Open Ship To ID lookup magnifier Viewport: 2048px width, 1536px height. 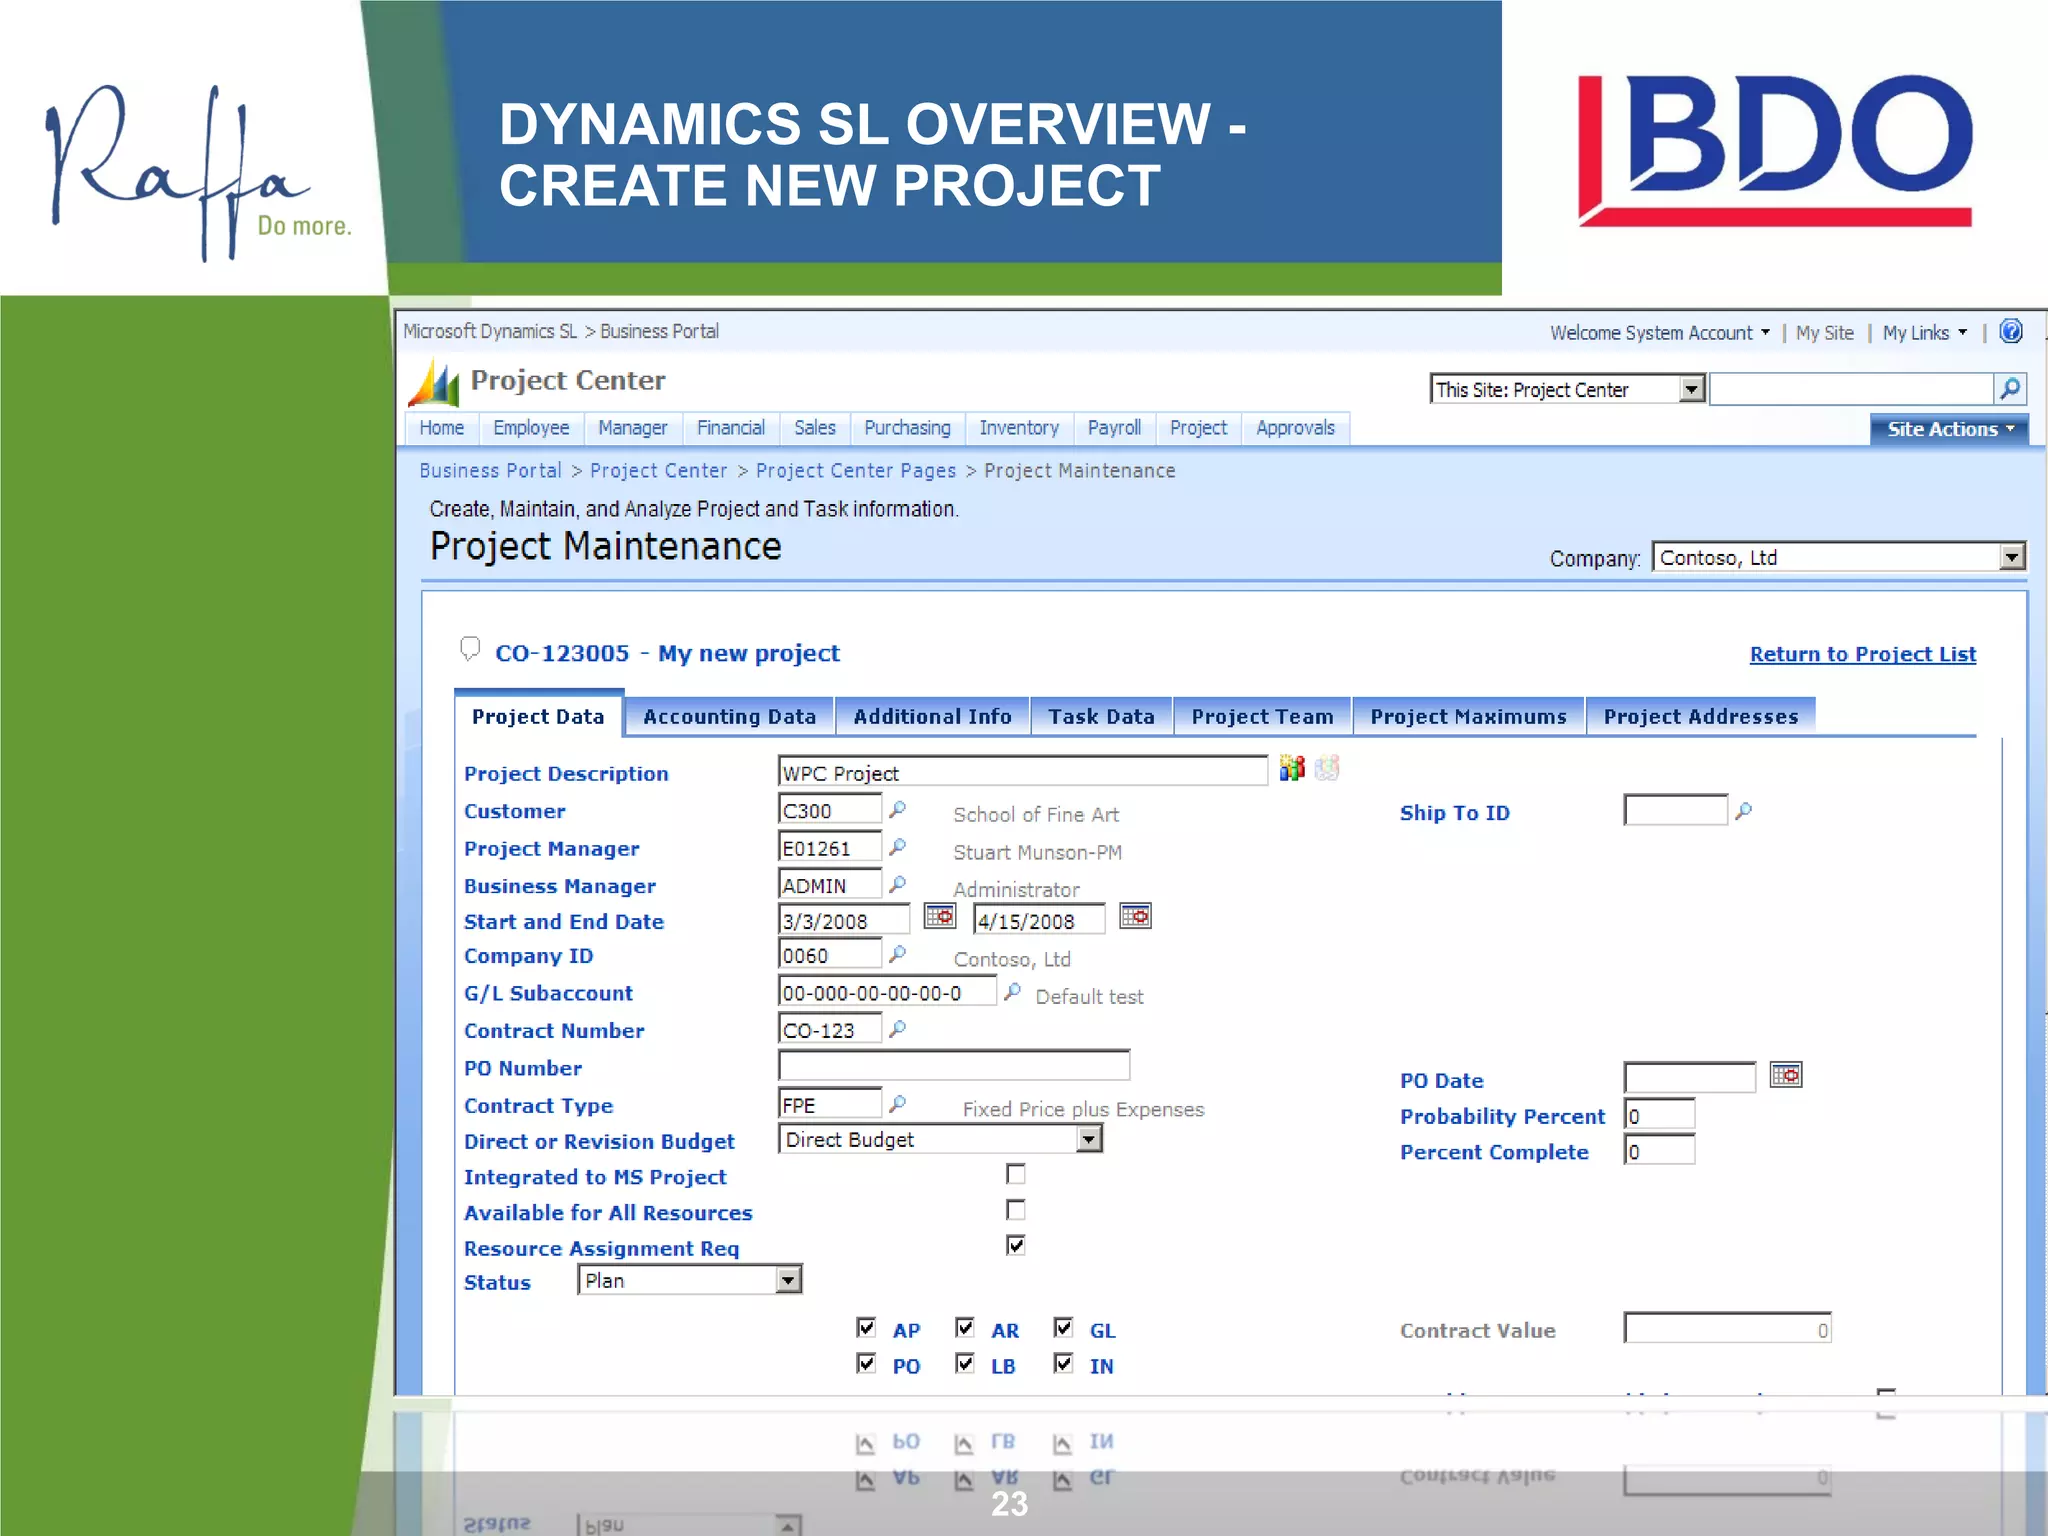[1743, 811]
